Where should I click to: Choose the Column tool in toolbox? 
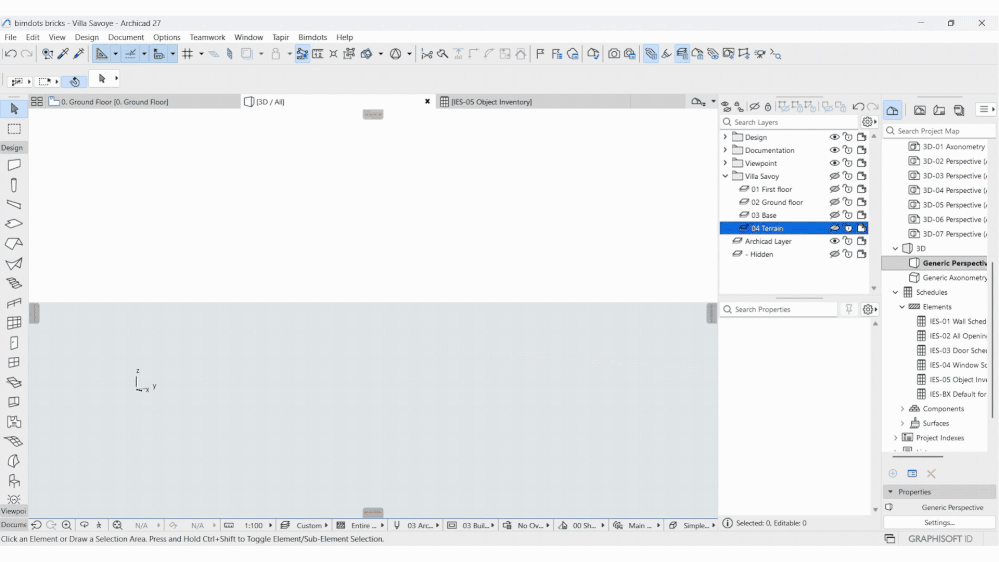point(14,185)
